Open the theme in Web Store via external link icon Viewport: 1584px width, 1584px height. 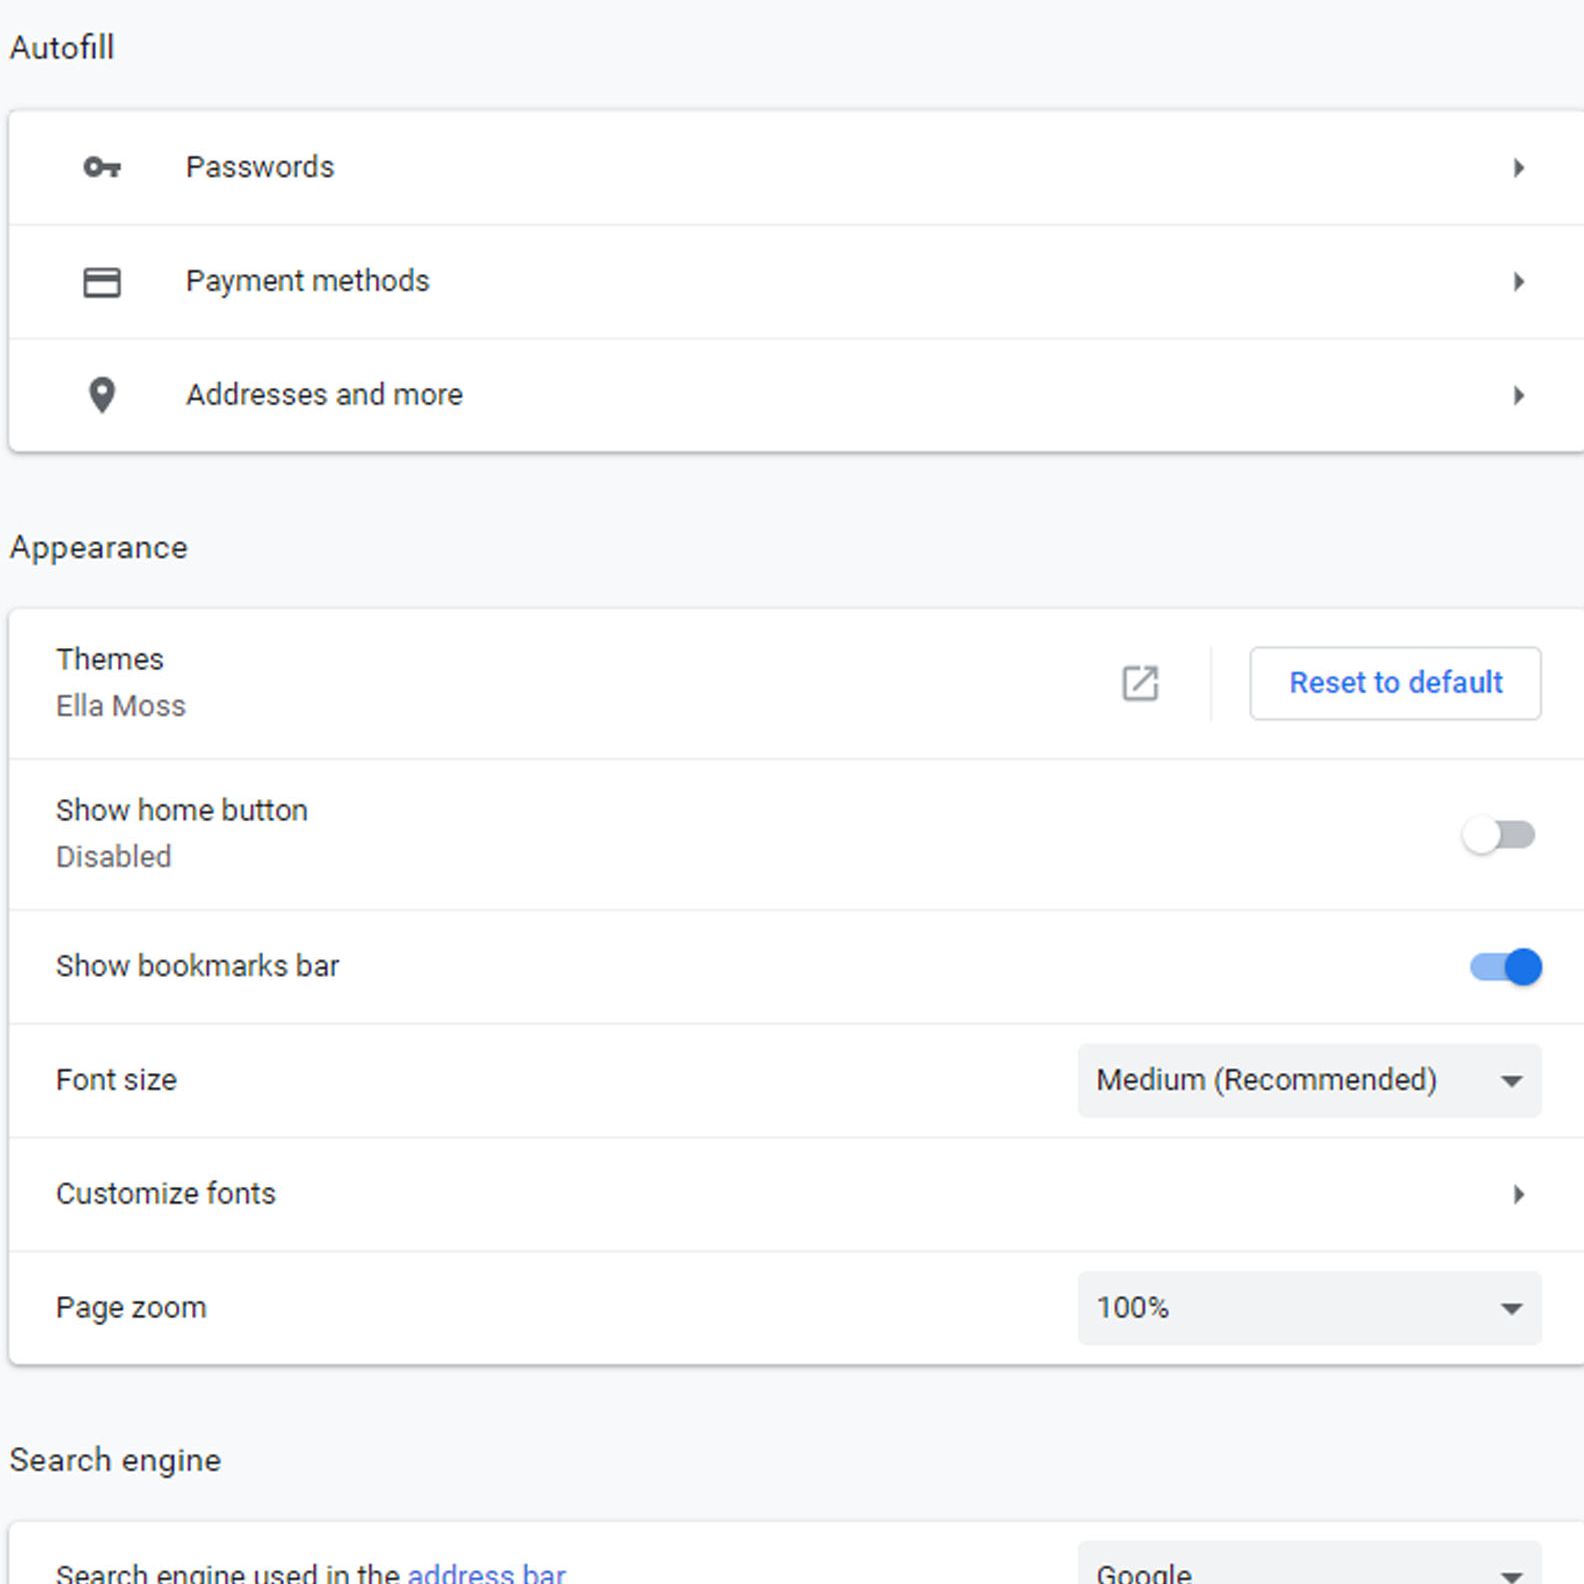[1140, 683]
